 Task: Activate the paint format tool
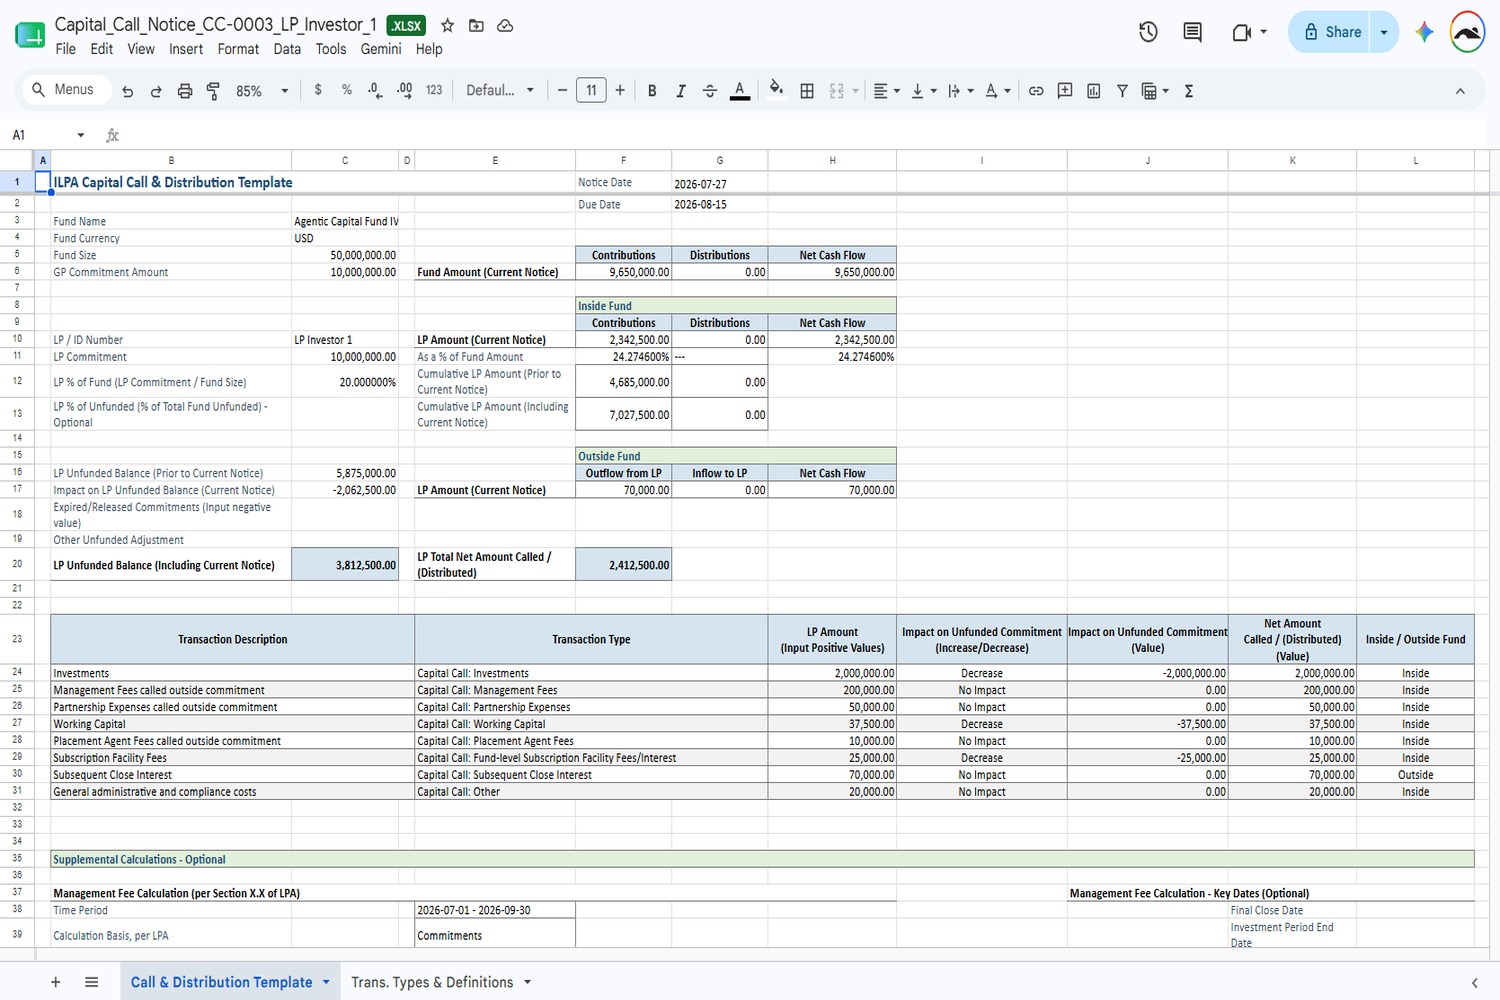tap(213, 91)
